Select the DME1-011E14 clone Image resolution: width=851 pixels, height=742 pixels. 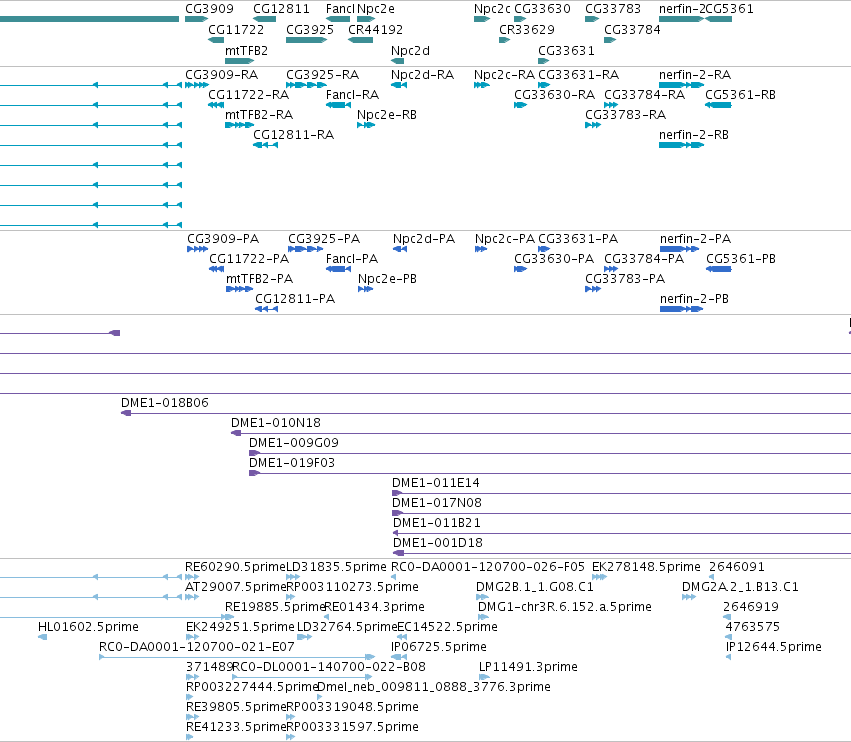point(621,493)
